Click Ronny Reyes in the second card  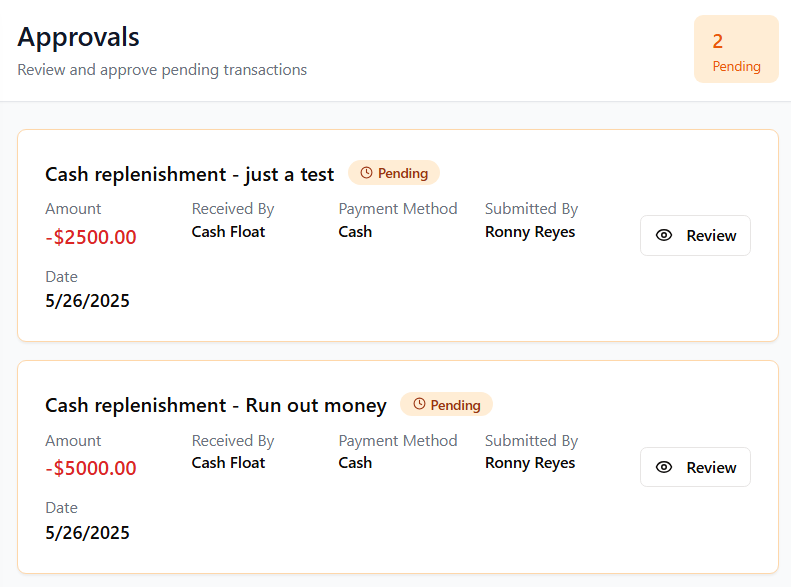(530, 463)
